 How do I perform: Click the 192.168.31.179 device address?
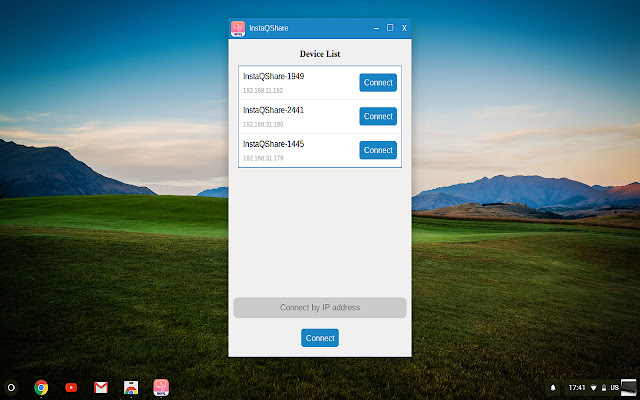pos(263,158)
